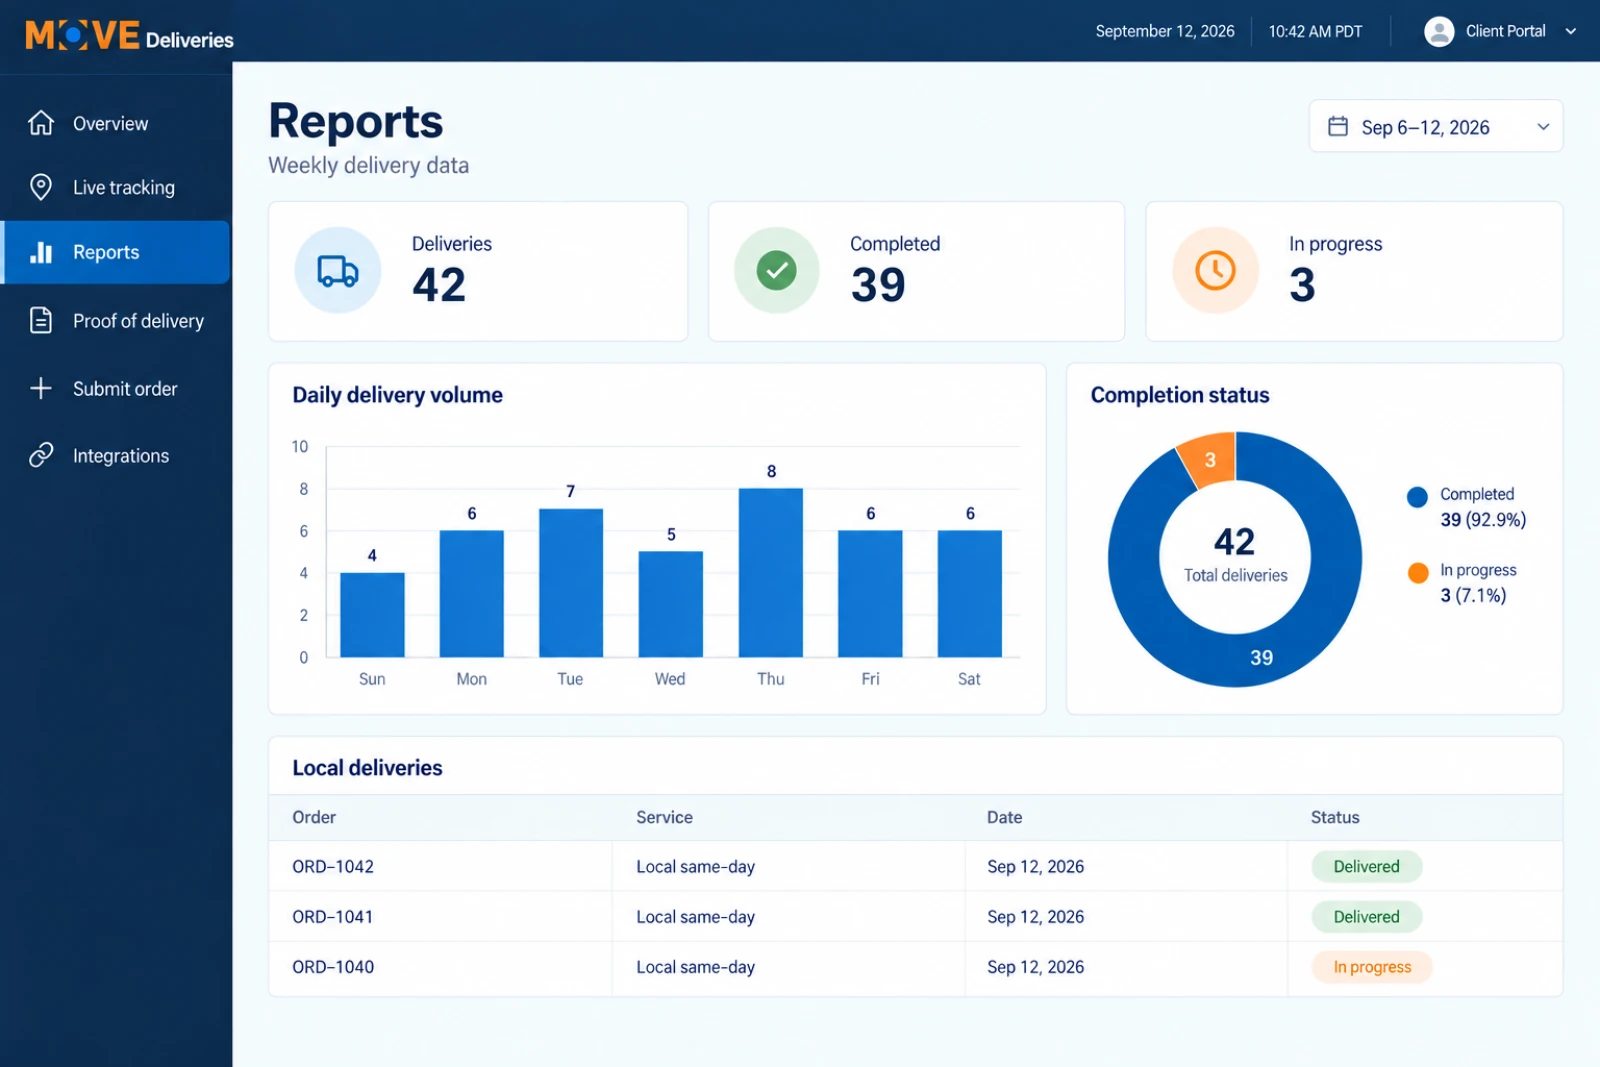Click the user avatar icon
This screenshot has height=1067, width=1600.
coord(1439,31)
